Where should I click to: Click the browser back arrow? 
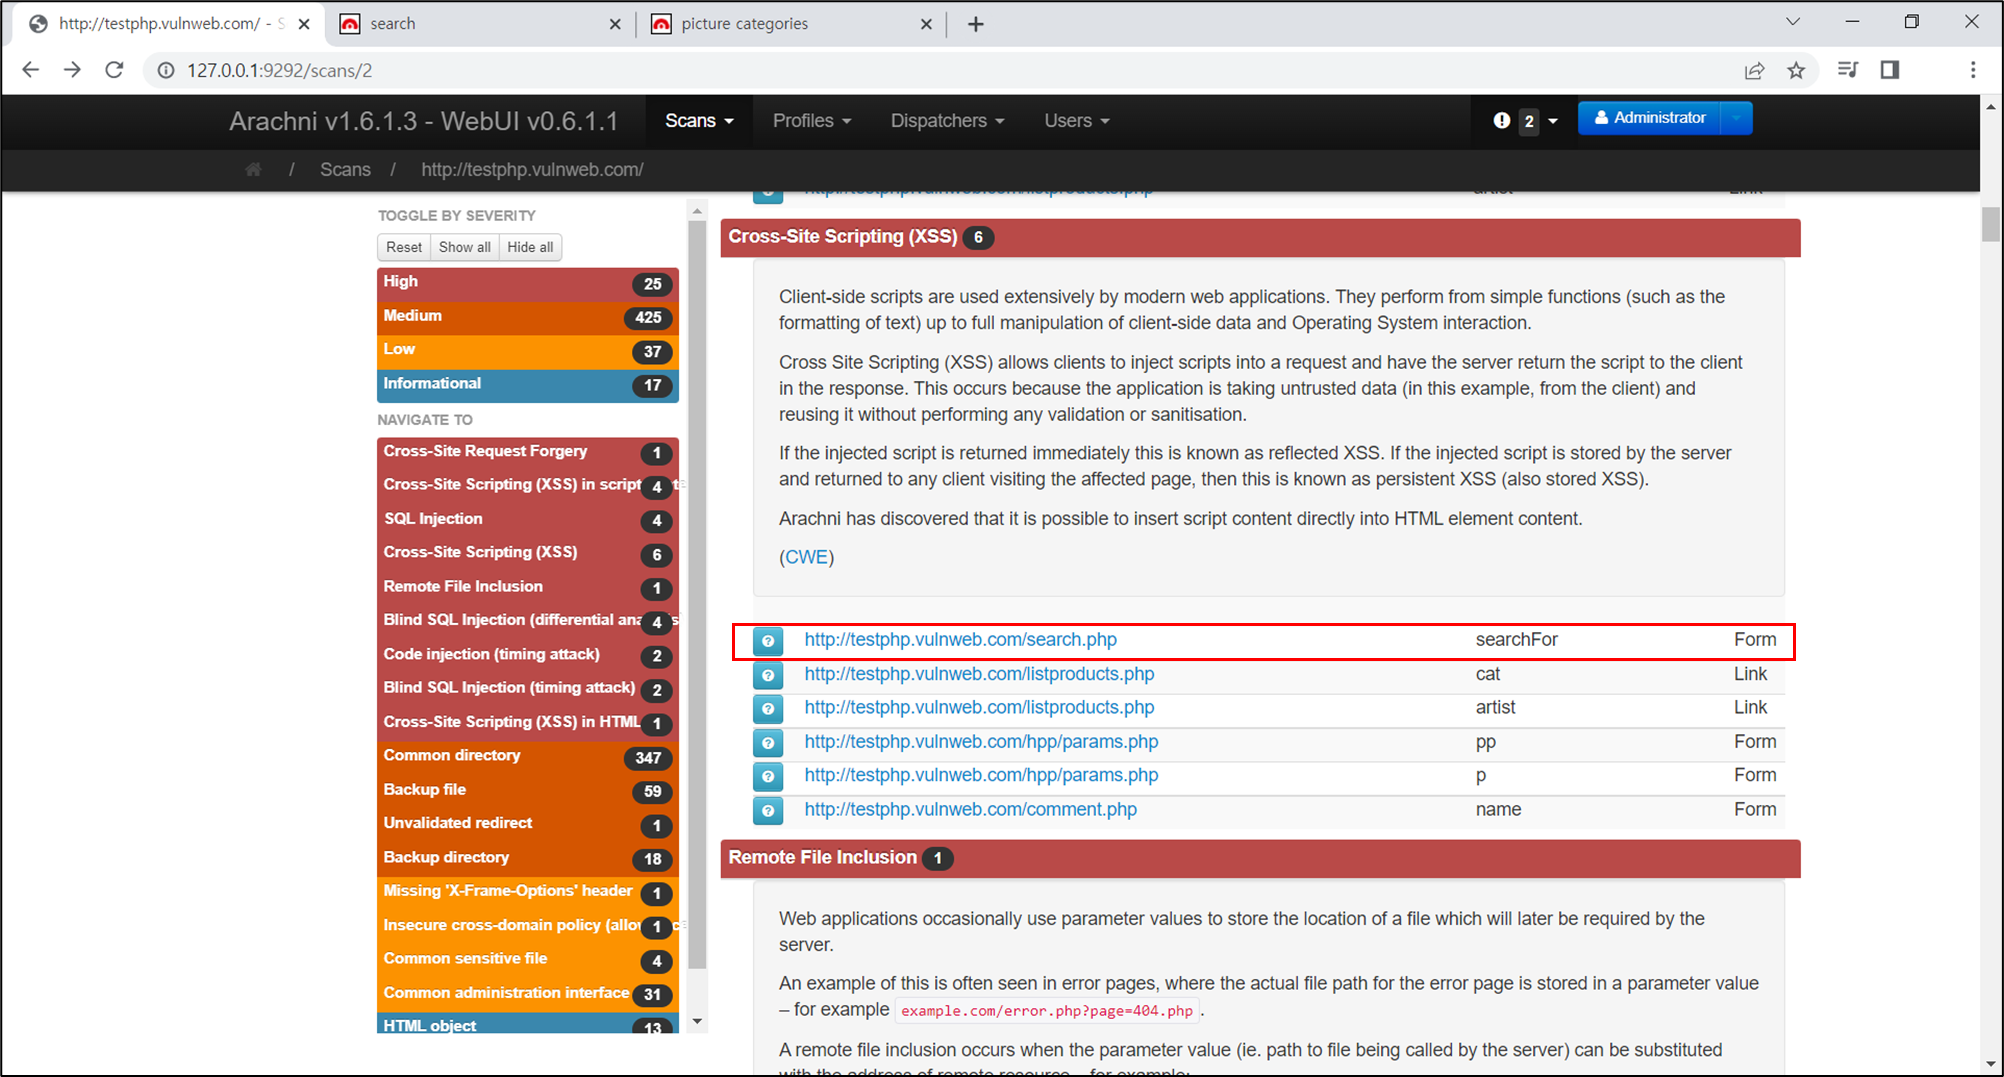(30, 70)
